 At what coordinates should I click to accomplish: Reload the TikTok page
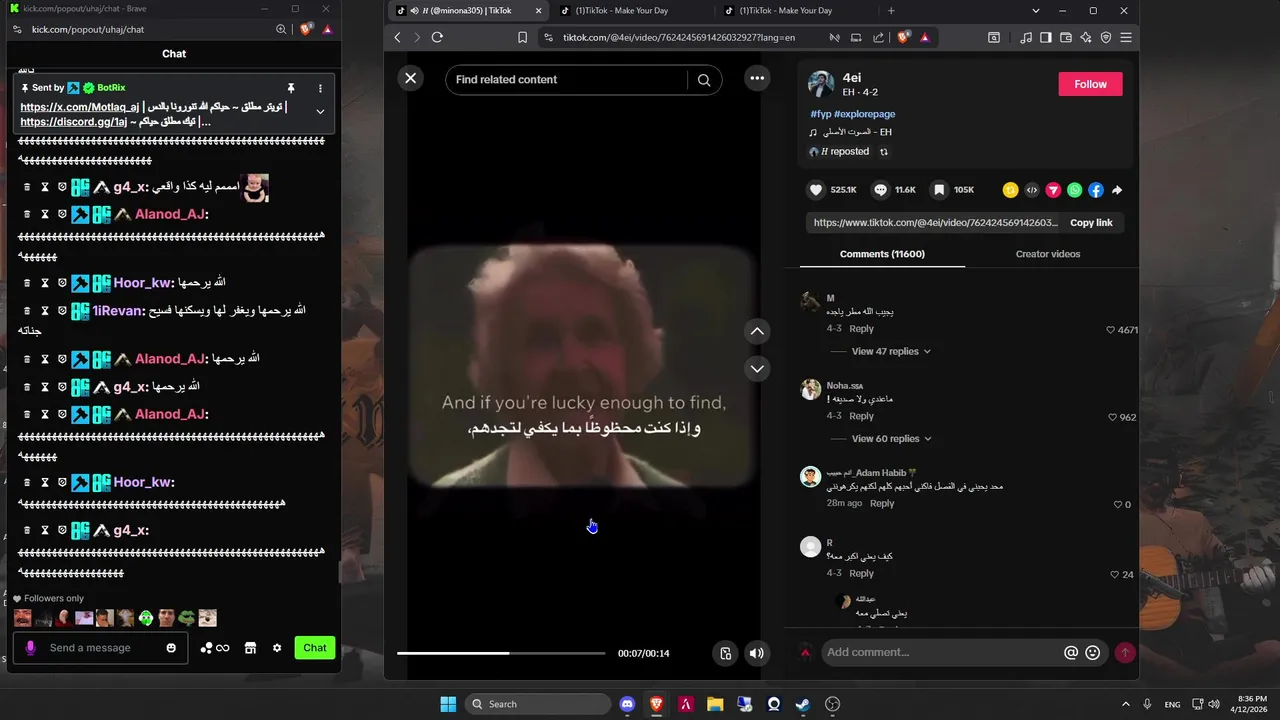pos(437,37)
